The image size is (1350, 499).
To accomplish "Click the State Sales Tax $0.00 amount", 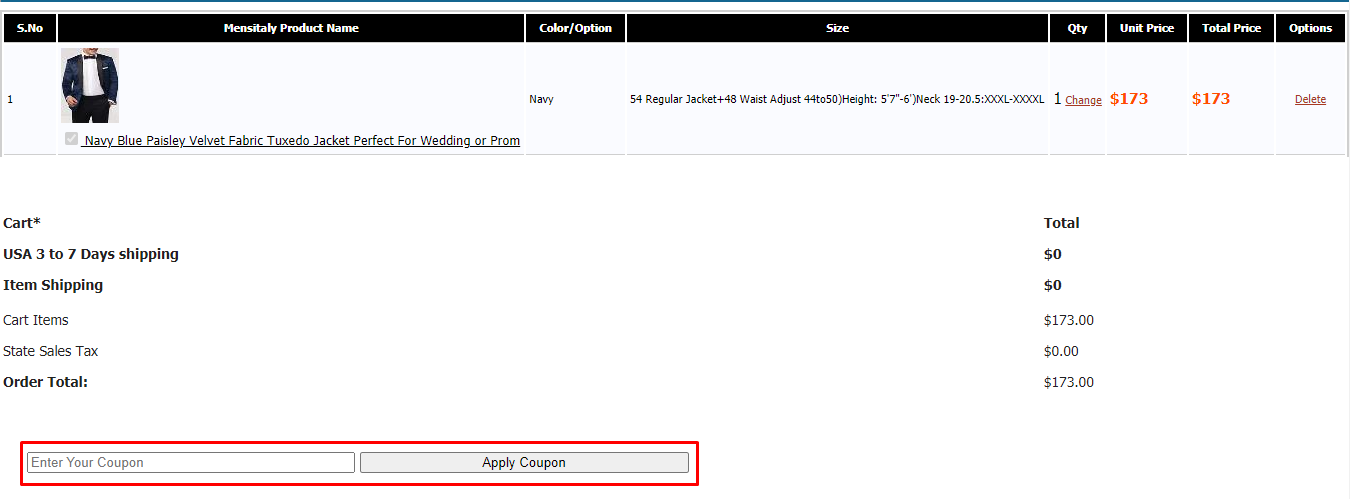I will (x=1061, y=351).
